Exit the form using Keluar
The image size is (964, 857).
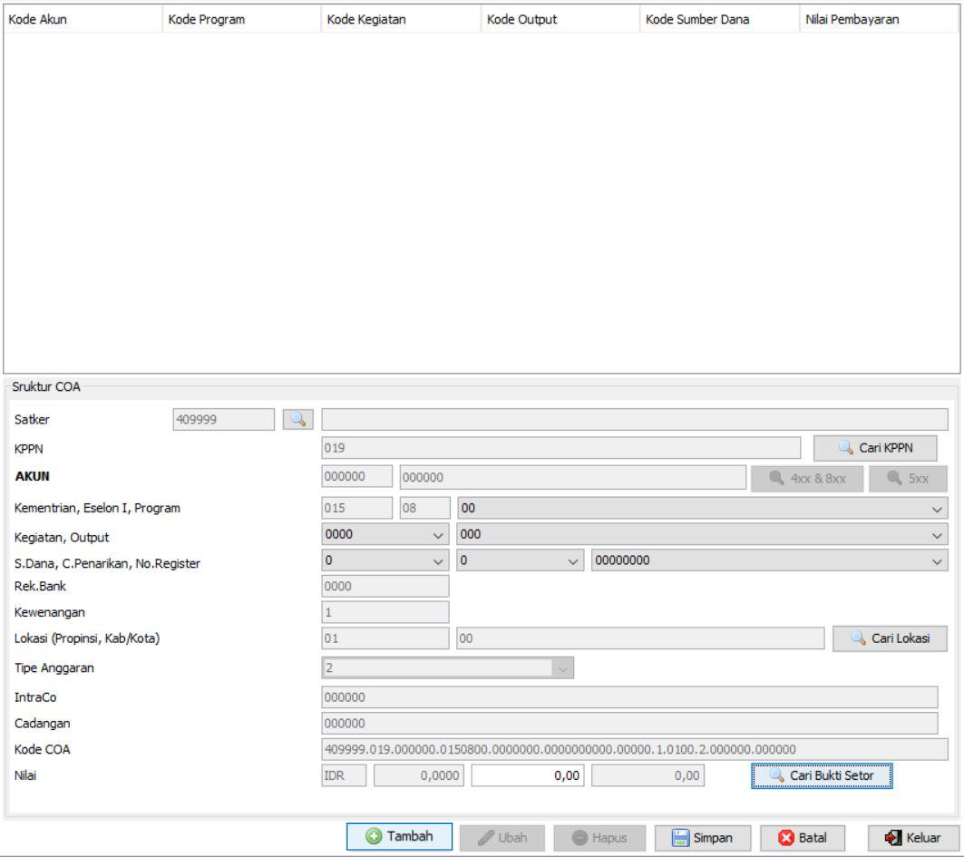click(913, 838)
